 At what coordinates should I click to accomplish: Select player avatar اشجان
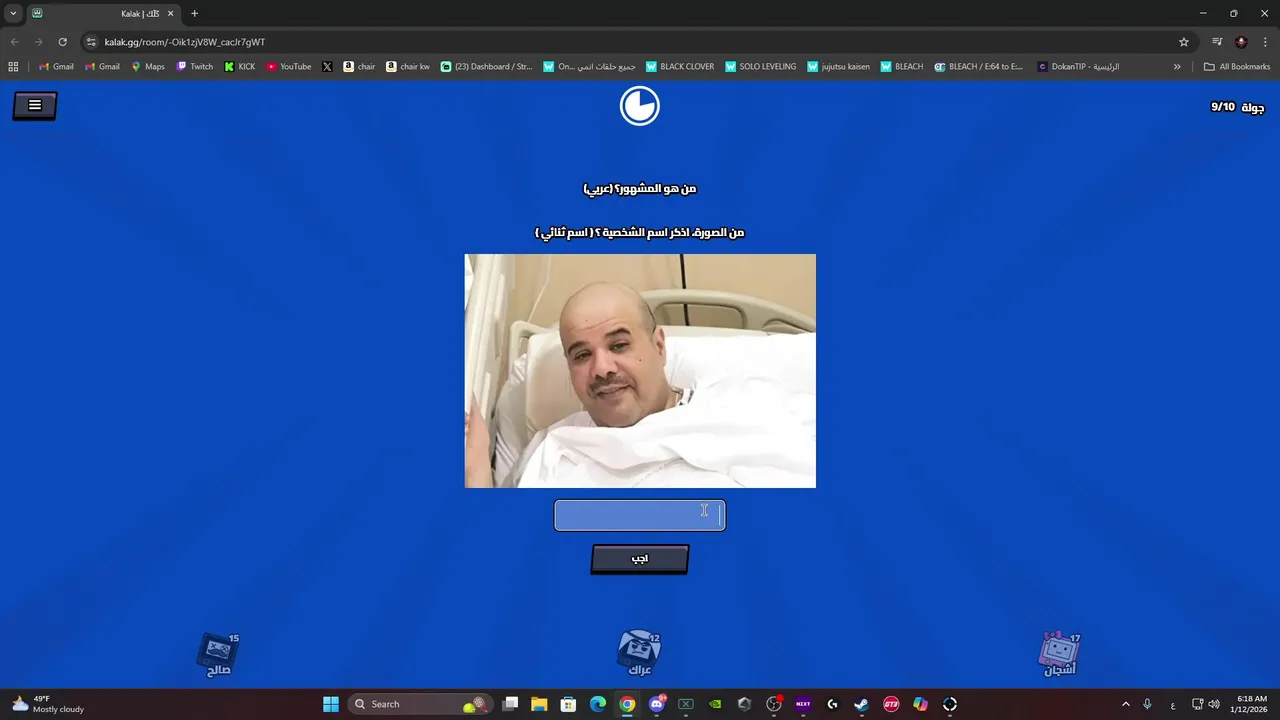coord(1060,655)
